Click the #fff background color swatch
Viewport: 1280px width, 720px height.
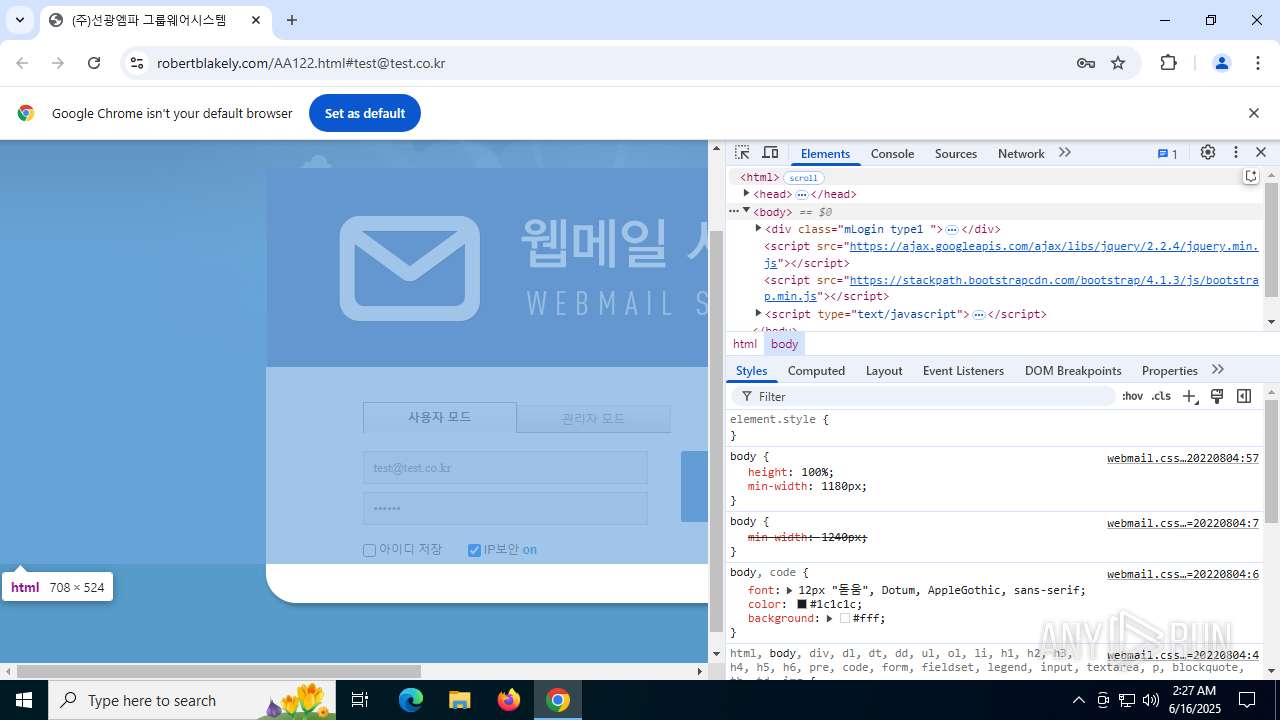pos(845,618)
